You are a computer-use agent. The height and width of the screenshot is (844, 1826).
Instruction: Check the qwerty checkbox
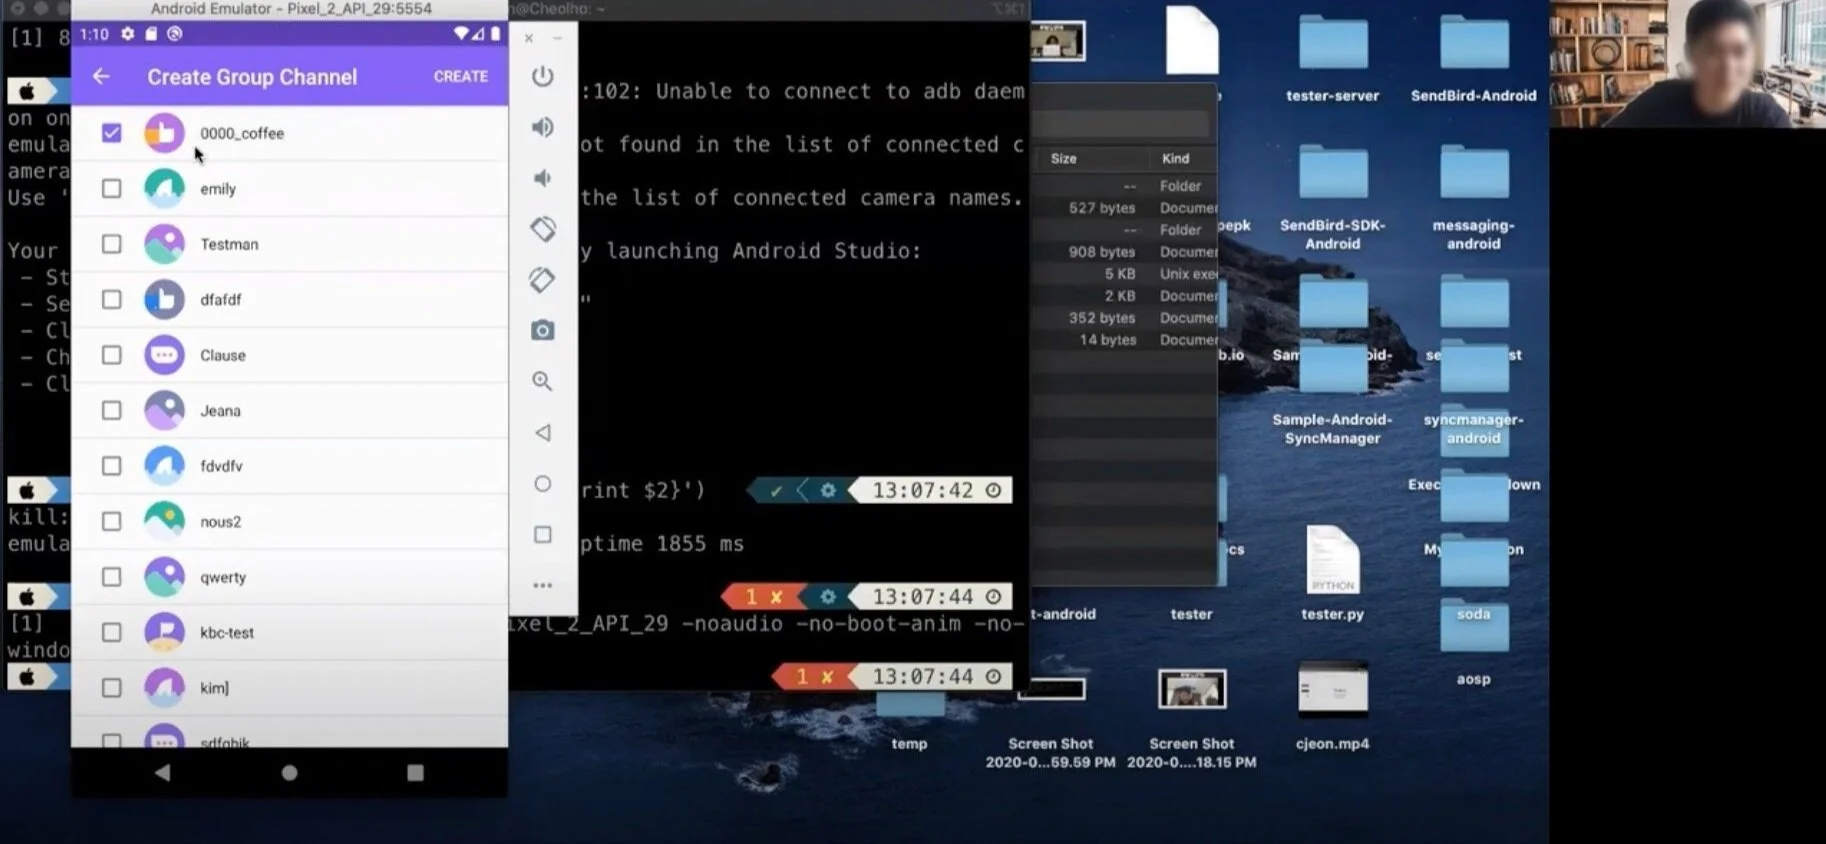pos(111,577)
